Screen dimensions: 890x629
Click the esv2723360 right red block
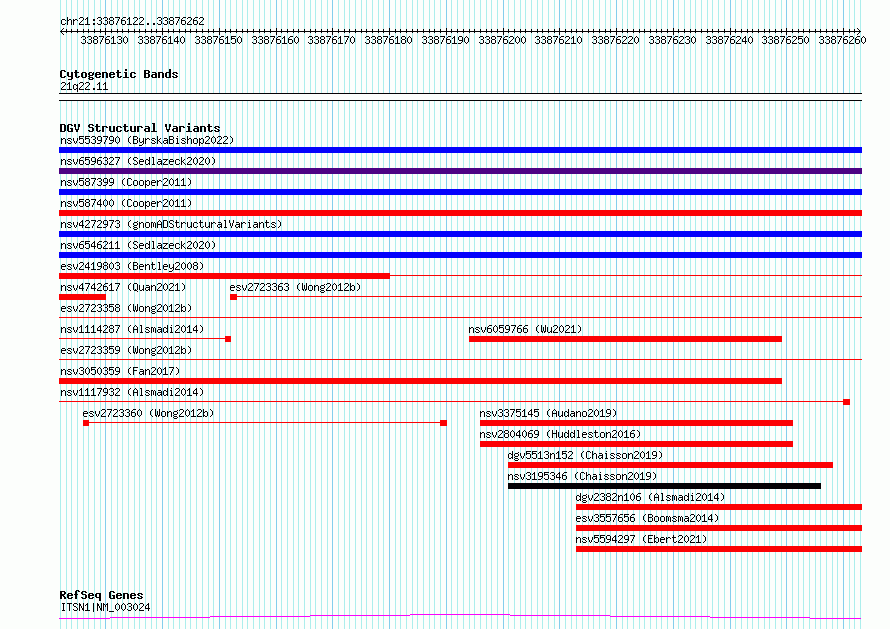pyautogui.click(x=444, y=423)
